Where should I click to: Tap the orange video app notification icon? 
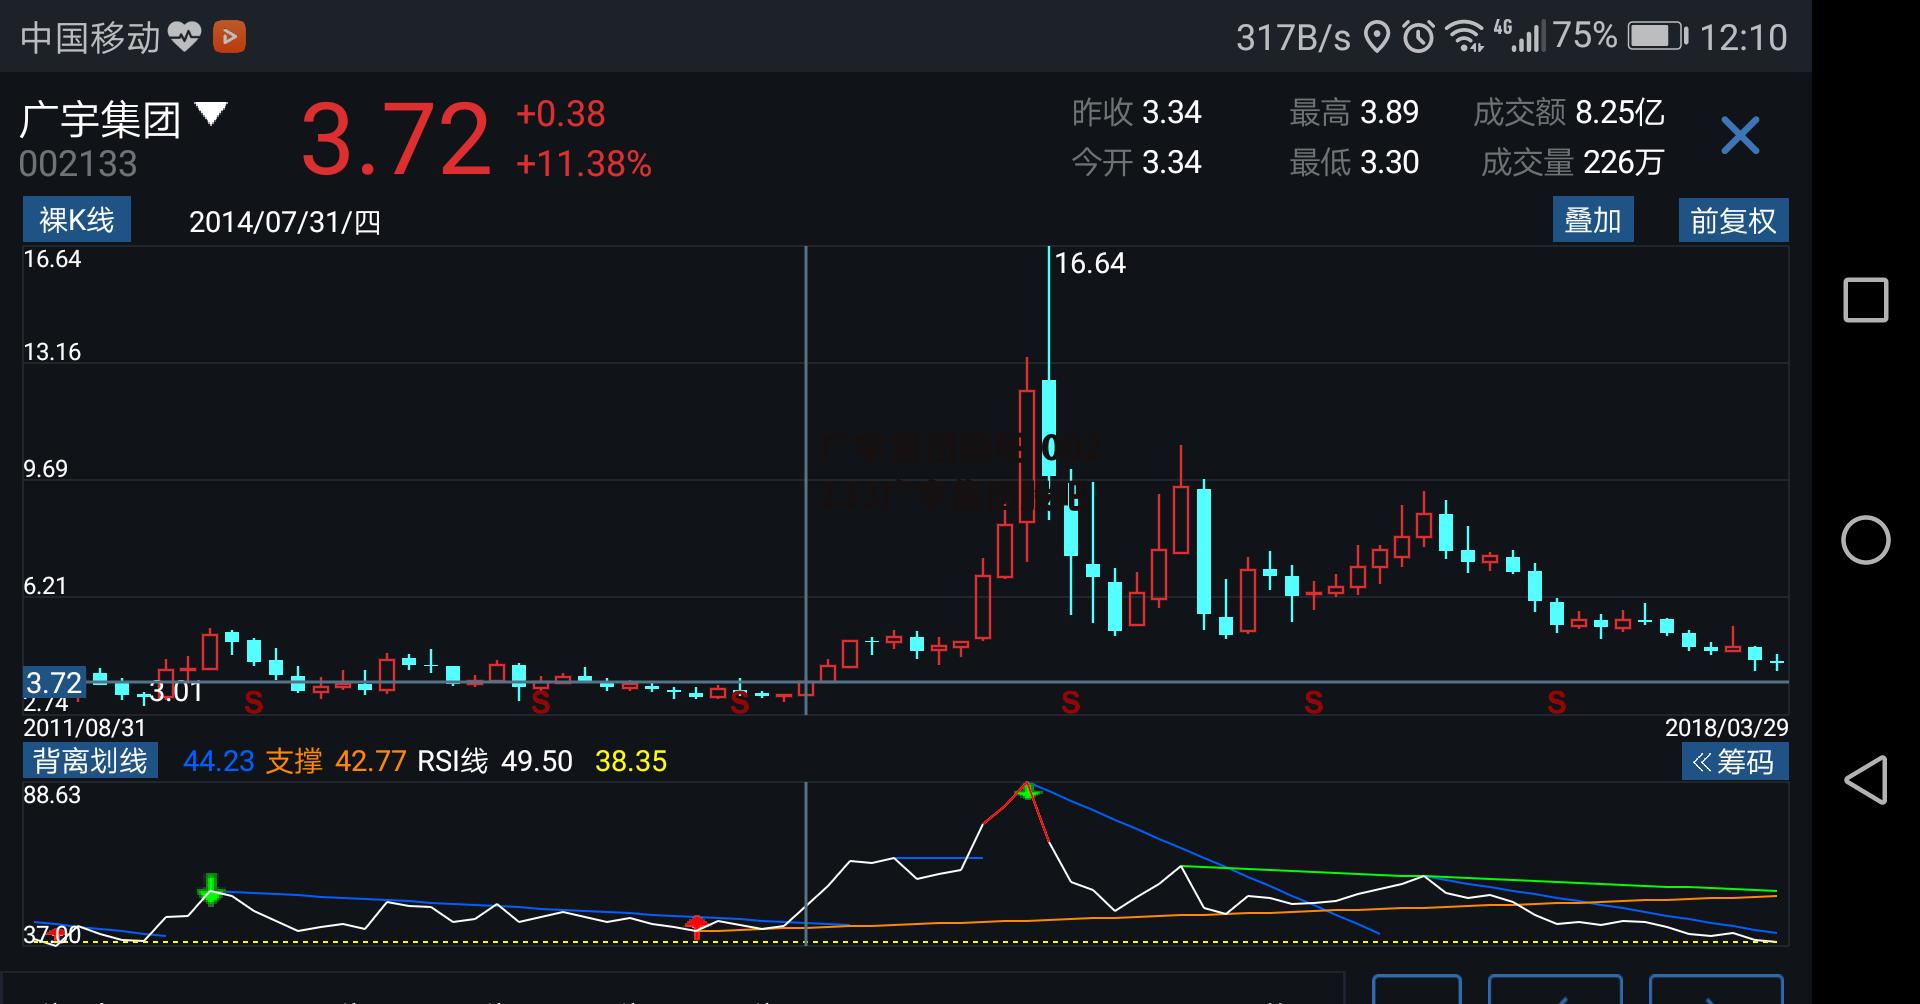[x=229, y=38]
